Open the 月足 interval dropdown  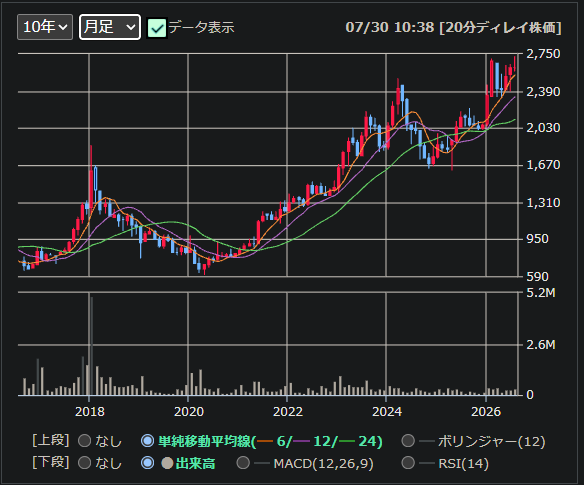[110, 27]
